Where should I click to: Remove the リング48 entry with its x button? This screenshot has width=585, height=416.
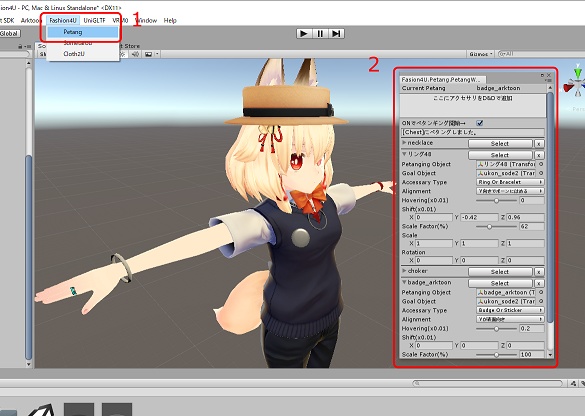[538, 155]
